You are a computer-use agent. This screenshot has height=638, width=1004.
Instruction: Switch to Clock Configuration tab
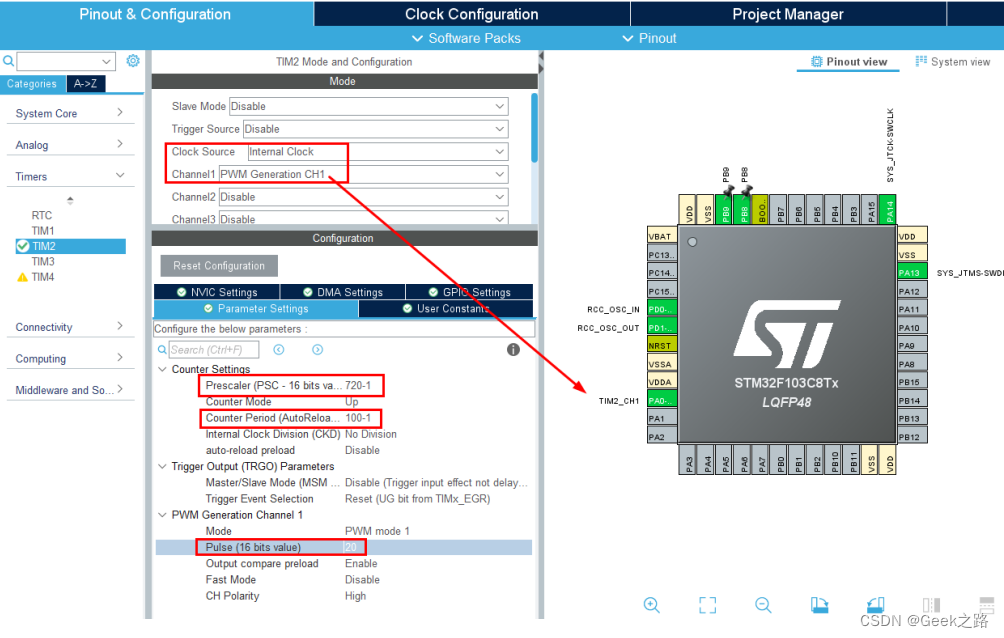(471, 13)
